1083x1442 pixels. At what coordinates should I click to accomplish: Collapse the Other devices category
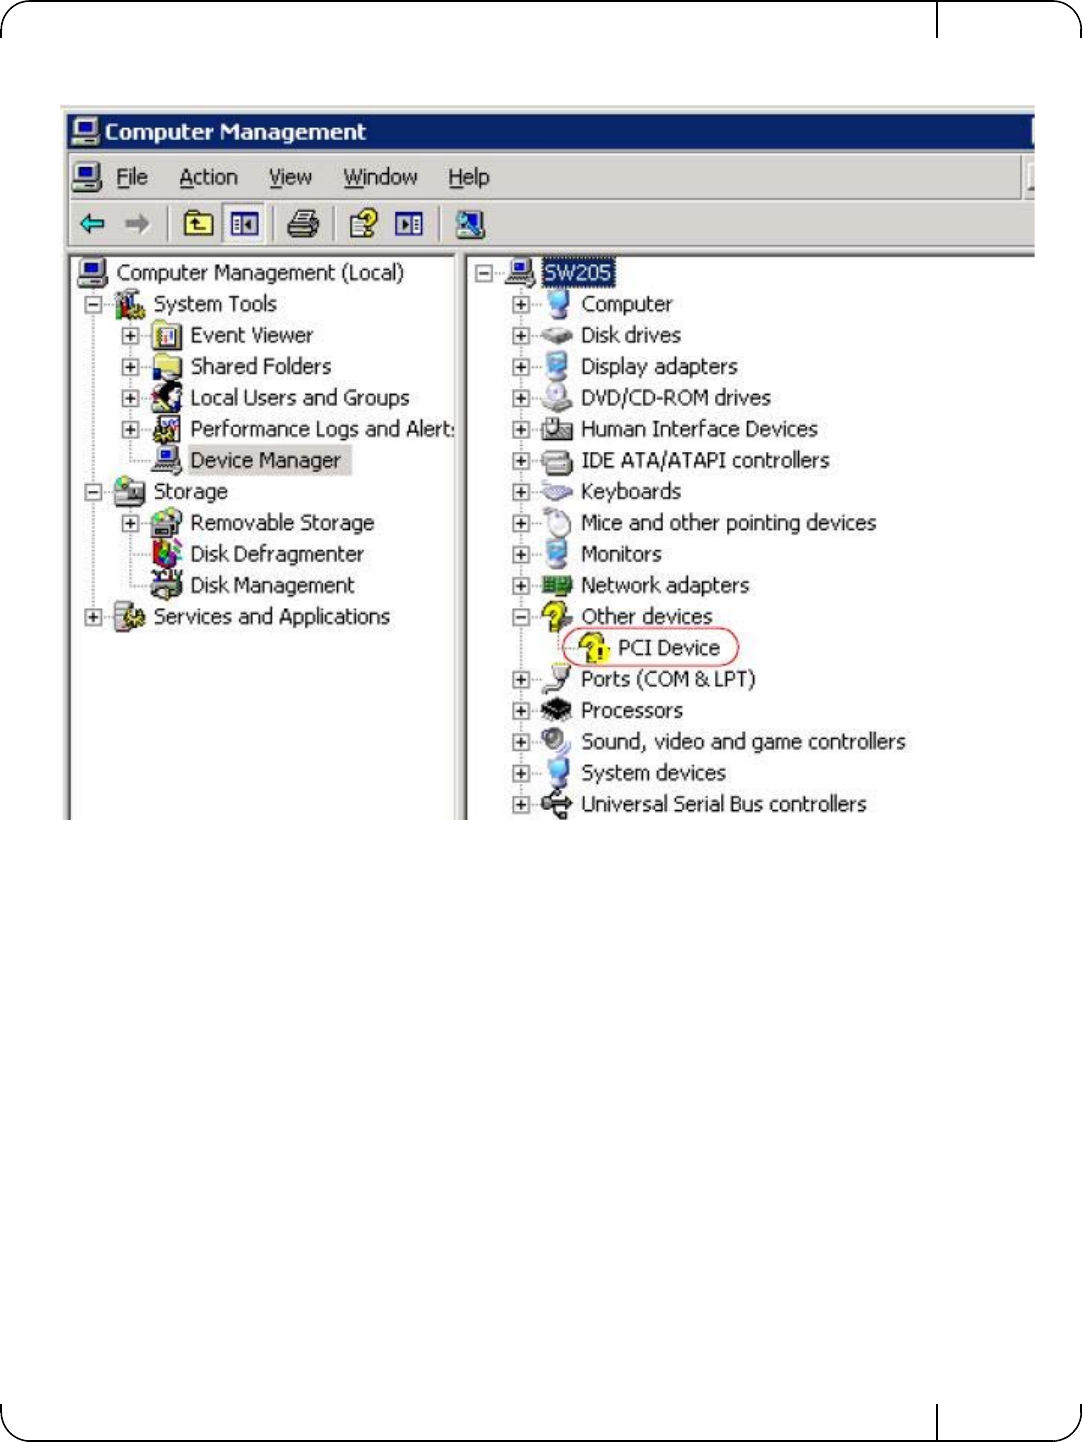point(521,617)
